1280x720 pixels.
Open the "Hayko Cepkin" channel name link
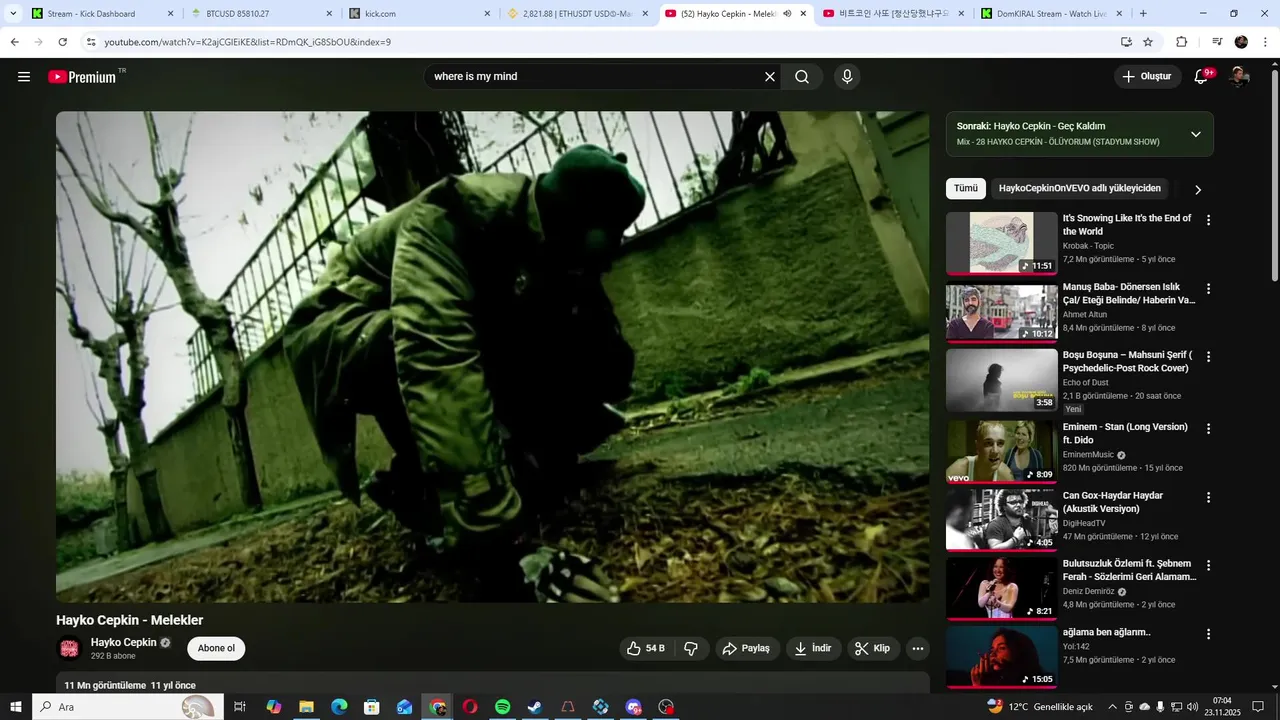(124, 642)
